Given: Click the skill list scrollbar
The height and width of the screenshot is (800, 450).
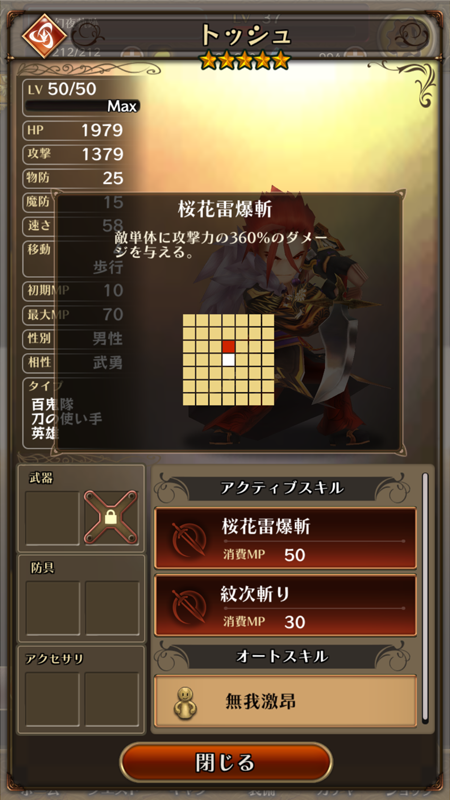Looking at the screenshot, I should 425,596.
